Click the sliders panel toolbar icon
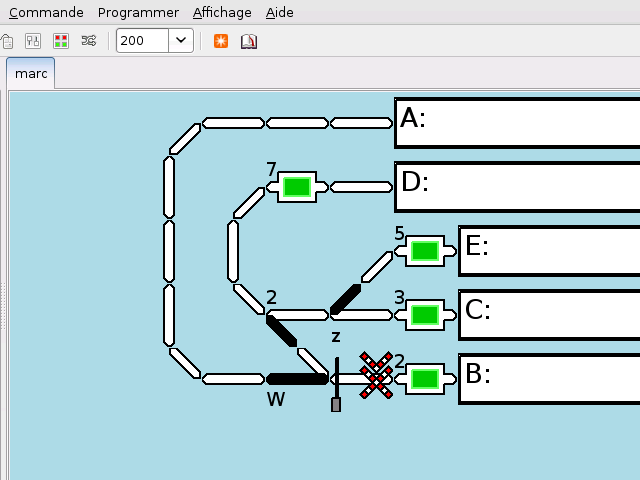640x480 pixels. 33,41
